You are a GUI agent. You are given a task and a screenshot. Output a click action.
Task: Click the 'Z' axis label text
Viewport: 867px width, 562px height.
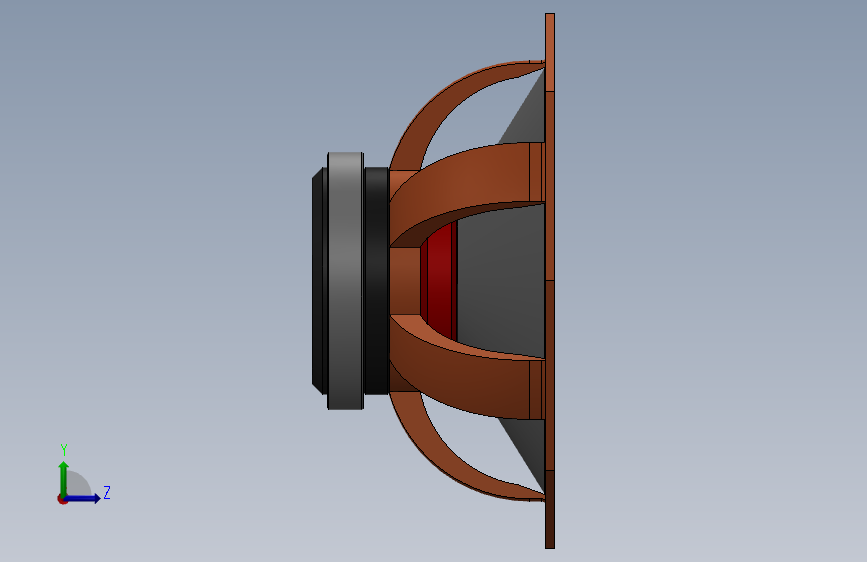click(x=107, y=492)
